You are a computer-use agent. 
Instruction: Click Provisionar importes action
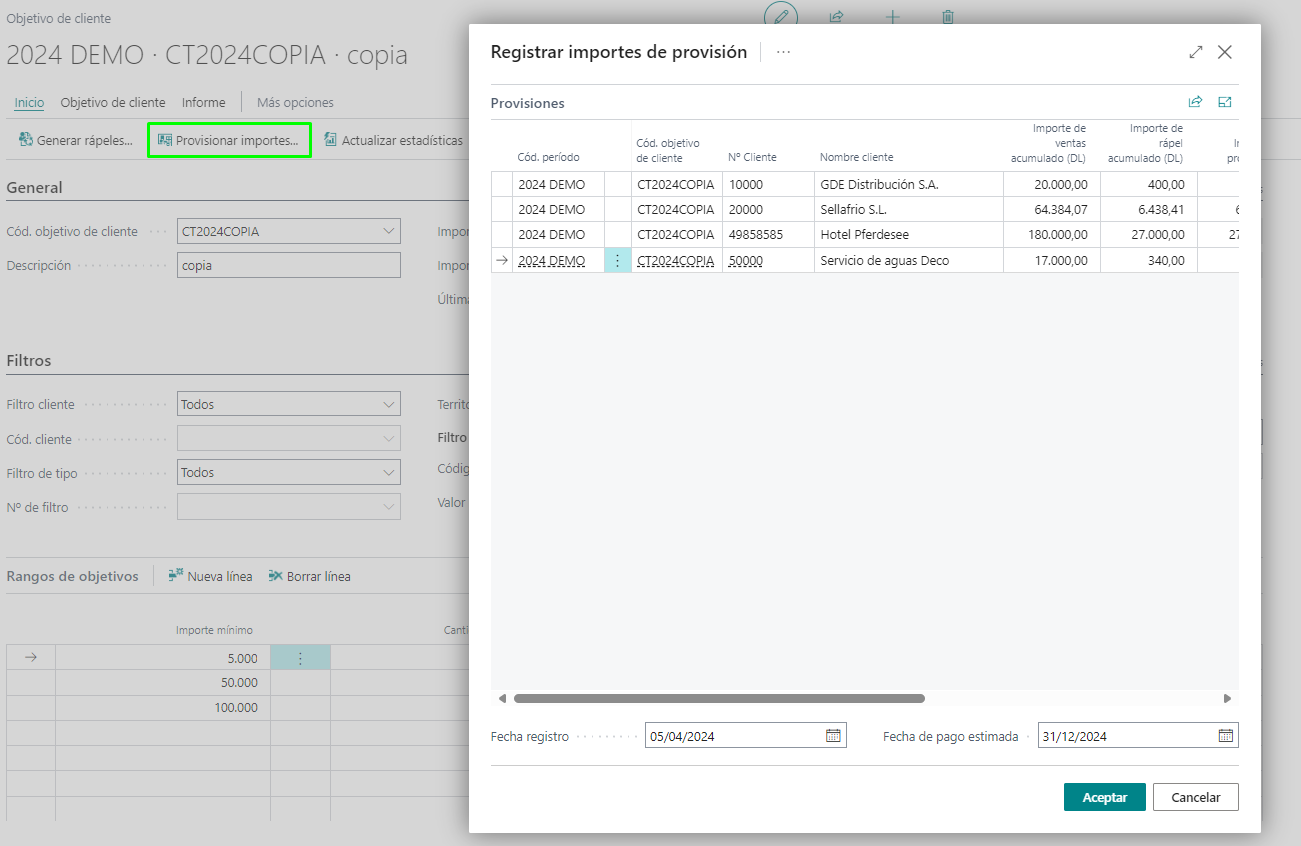point(229,140)
